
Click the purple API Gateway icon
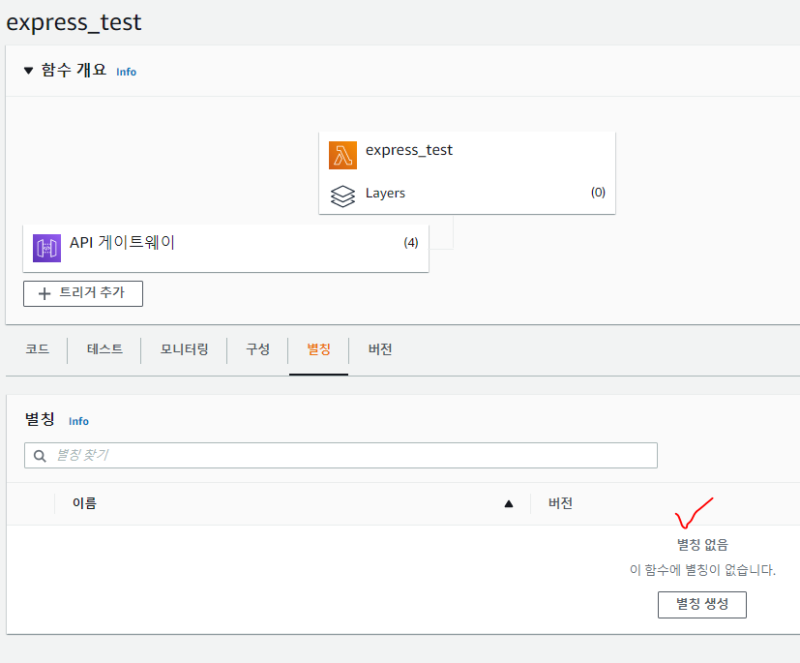click(47, 247)
